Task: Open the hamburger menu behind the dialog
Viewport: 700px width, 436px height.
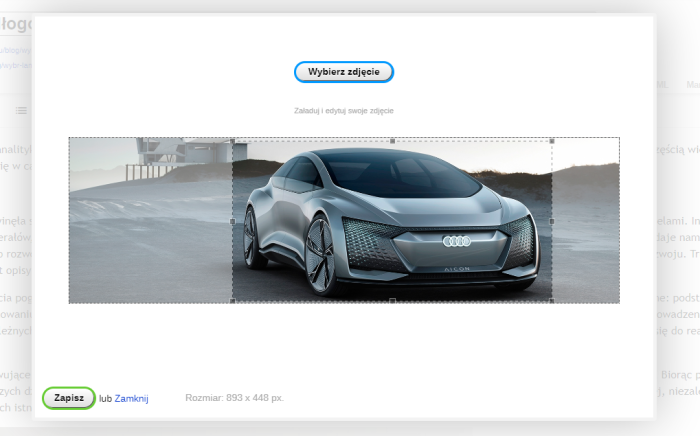Action: click(x=21, y=109)
